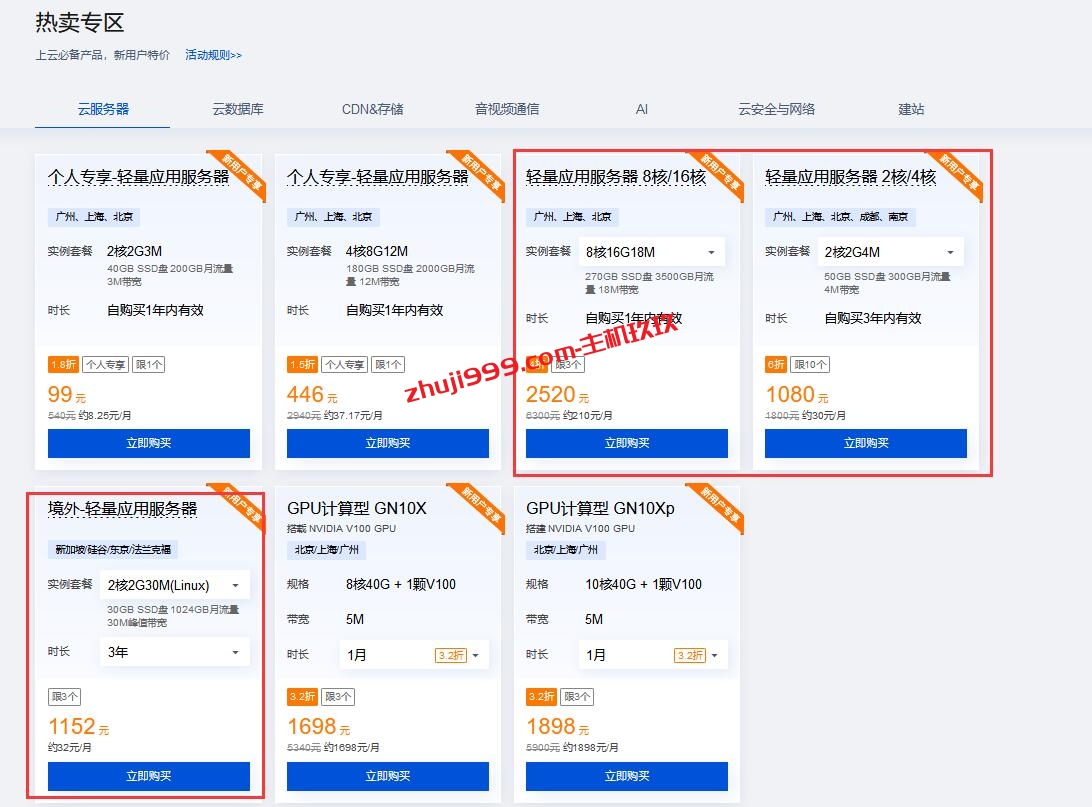The height and width of the screenshot is (807, 1092).
Task: Open the 轻量应用服务器 8核/16核 title
Action: pos(616,177)
